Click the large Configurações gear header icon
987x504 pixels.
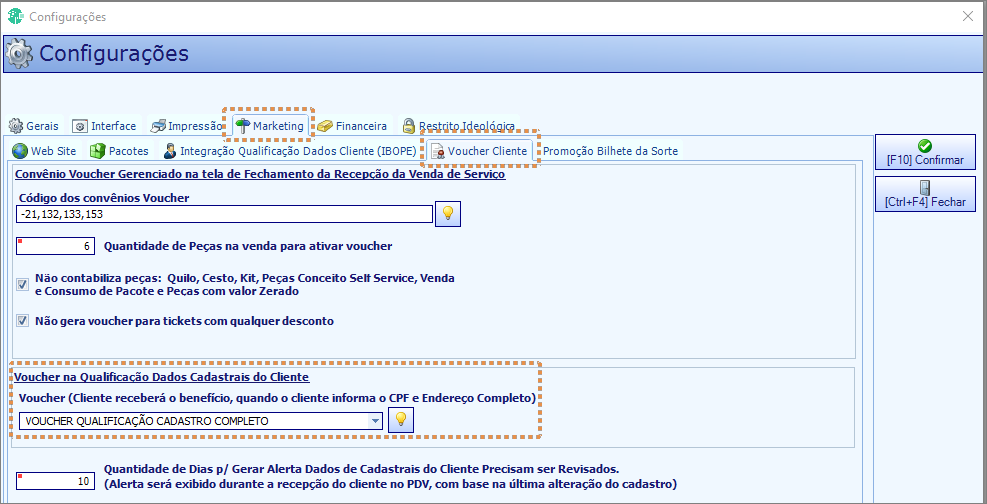(20, 54)
